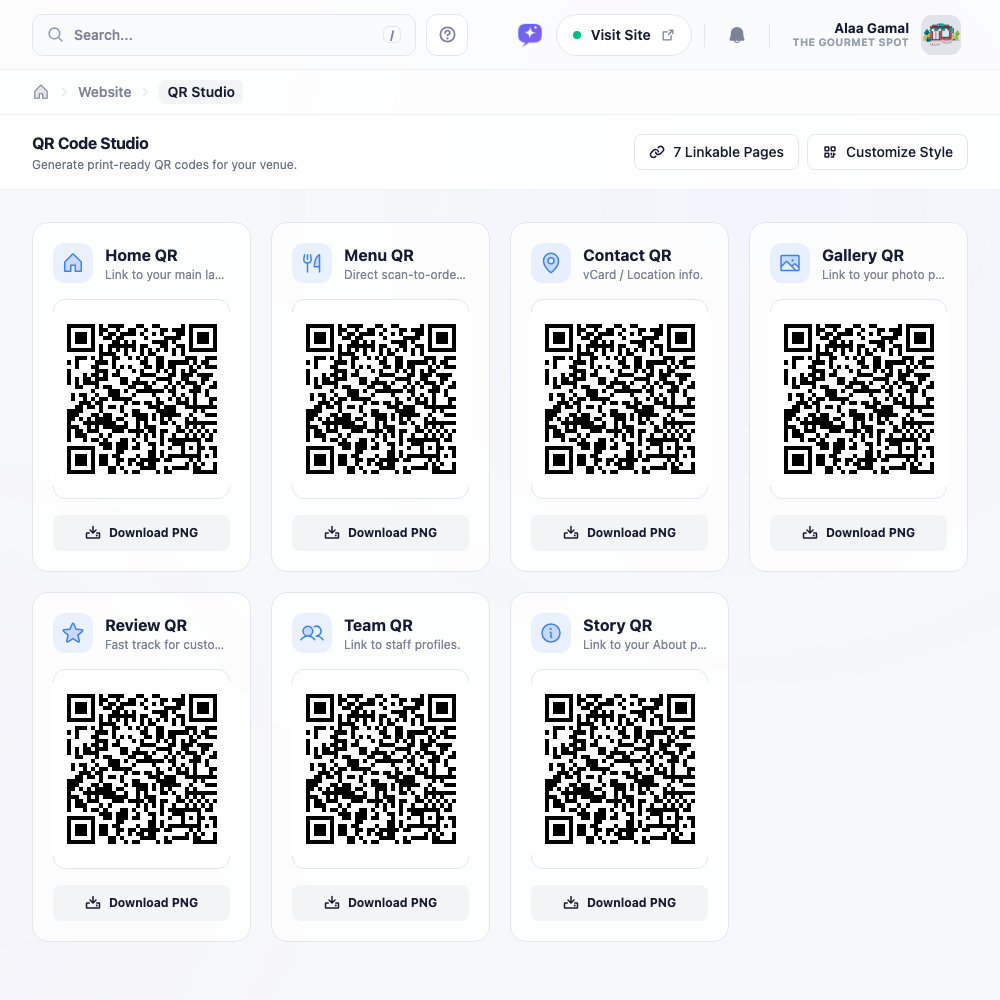Download PNG for Story QR
Viewport: 1000px width, 1000px height.
point(620,902)
